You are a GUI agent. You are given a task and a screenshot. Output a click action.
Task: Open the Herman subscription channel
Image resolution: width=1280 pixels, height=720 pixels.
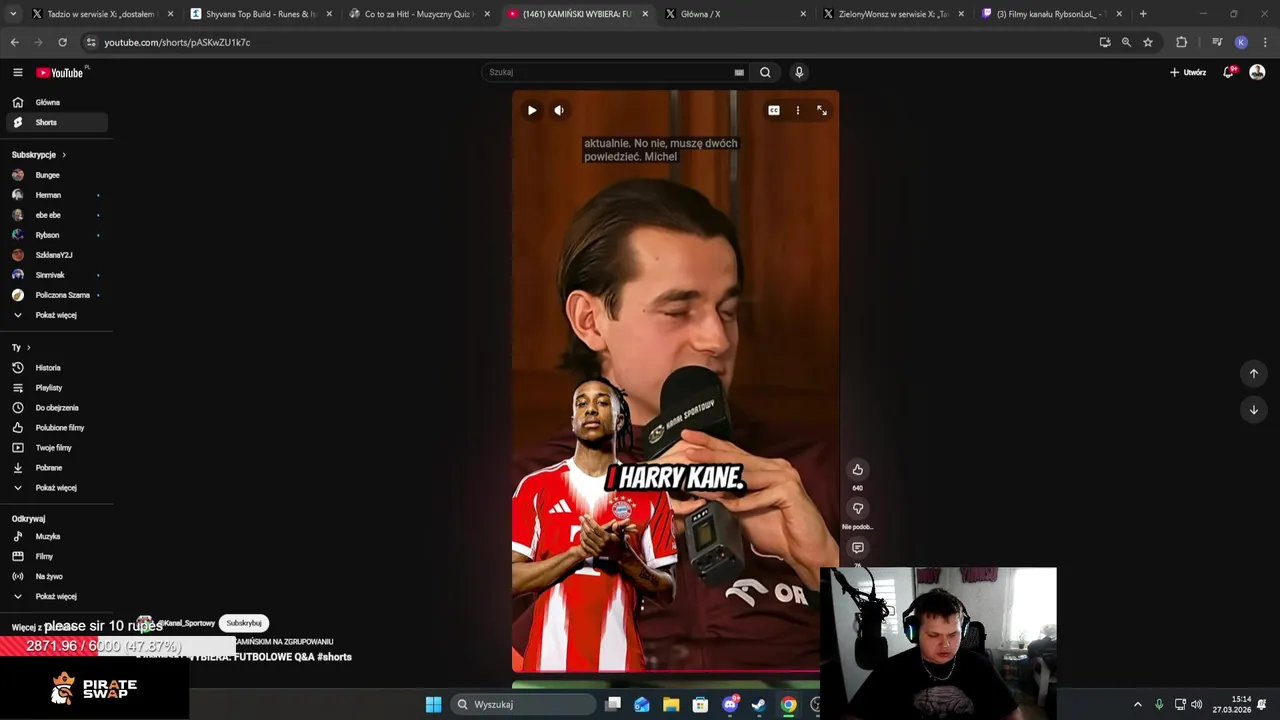pos(56,195)
